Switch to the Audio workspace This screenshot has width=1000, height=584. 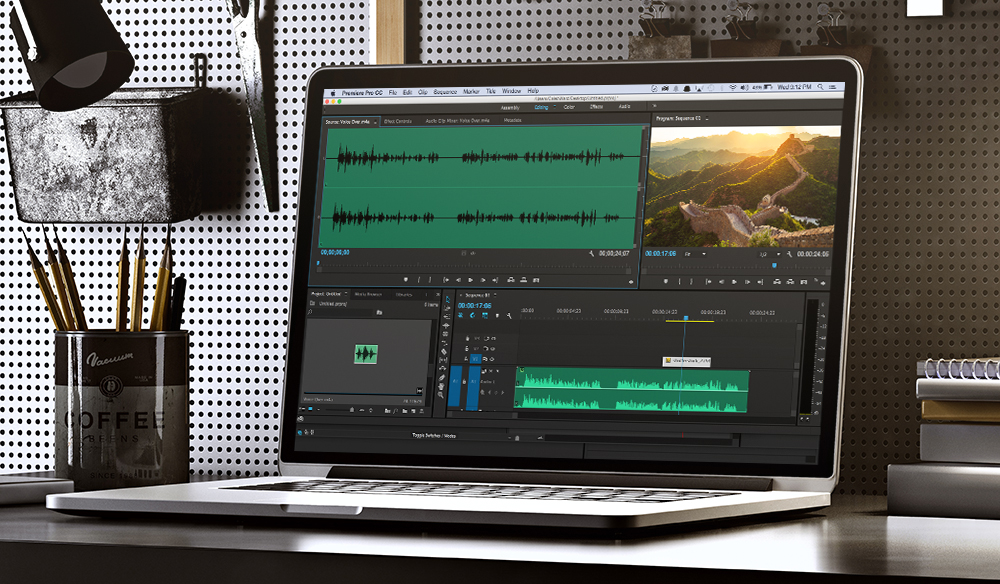[624, 106]
